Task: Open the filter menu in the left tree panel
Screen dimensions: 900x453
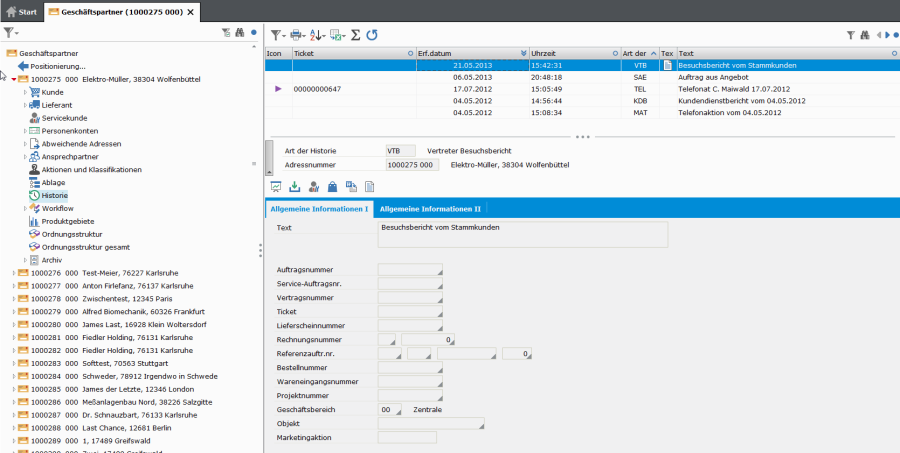Action: [x=11, y=33]
